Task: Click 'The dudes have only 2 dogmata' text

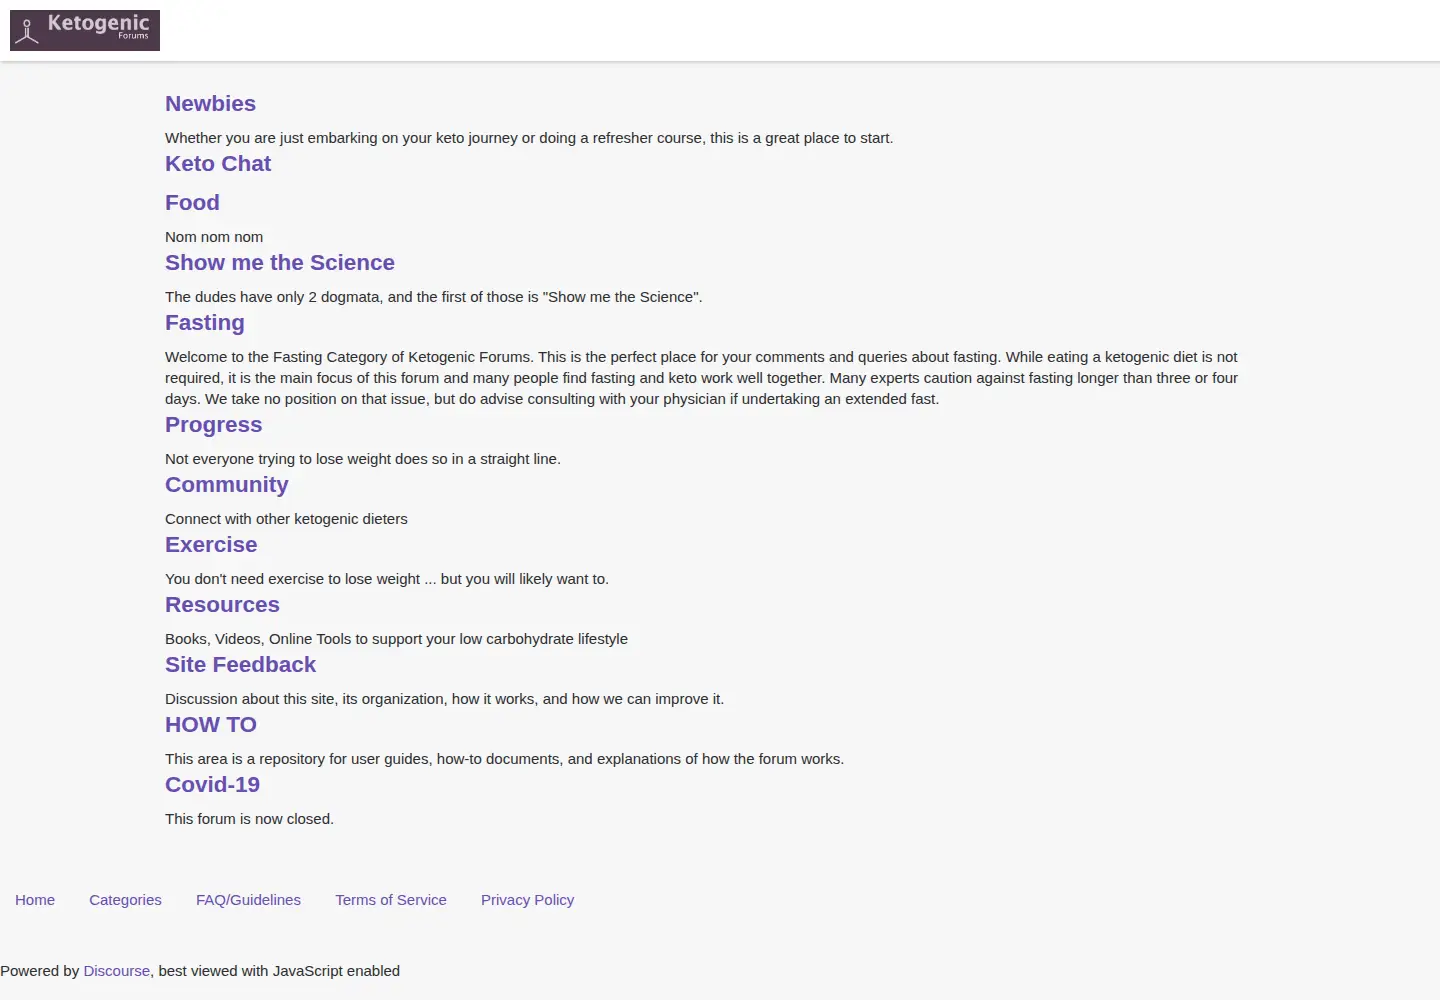Action: coord(434,297)
